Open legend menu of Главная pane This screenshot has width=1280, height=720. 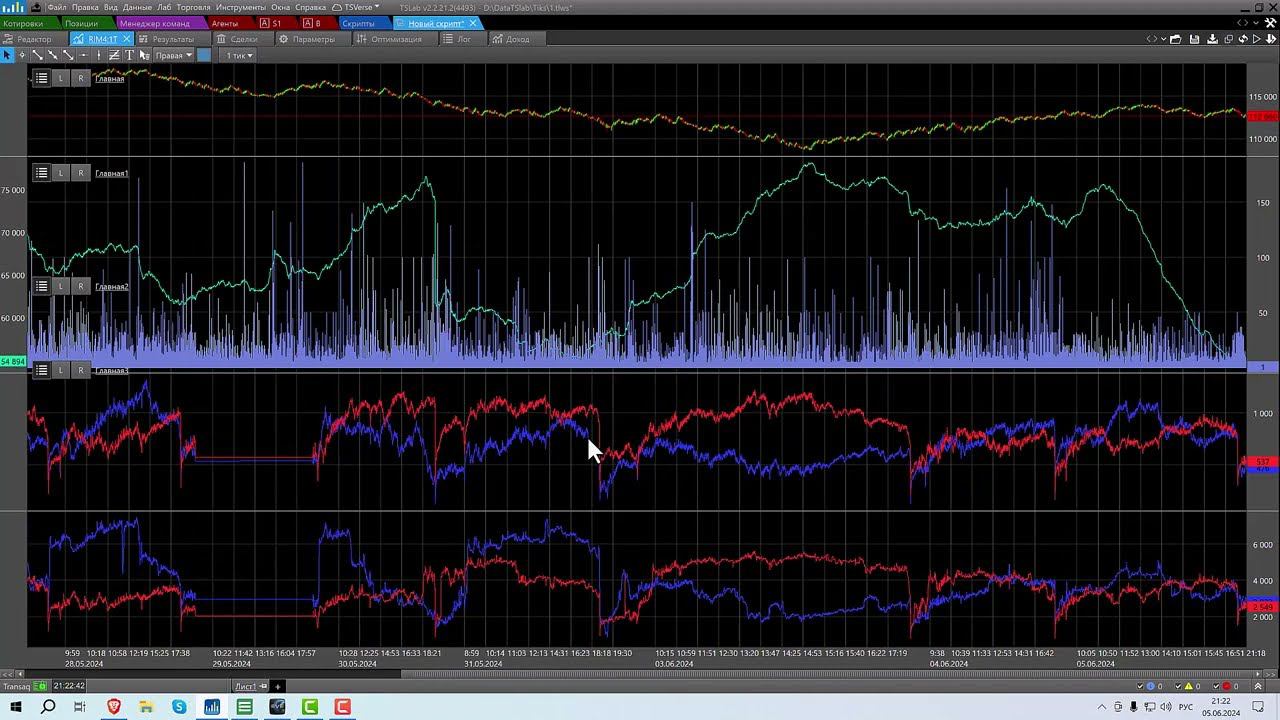(41, 78)
